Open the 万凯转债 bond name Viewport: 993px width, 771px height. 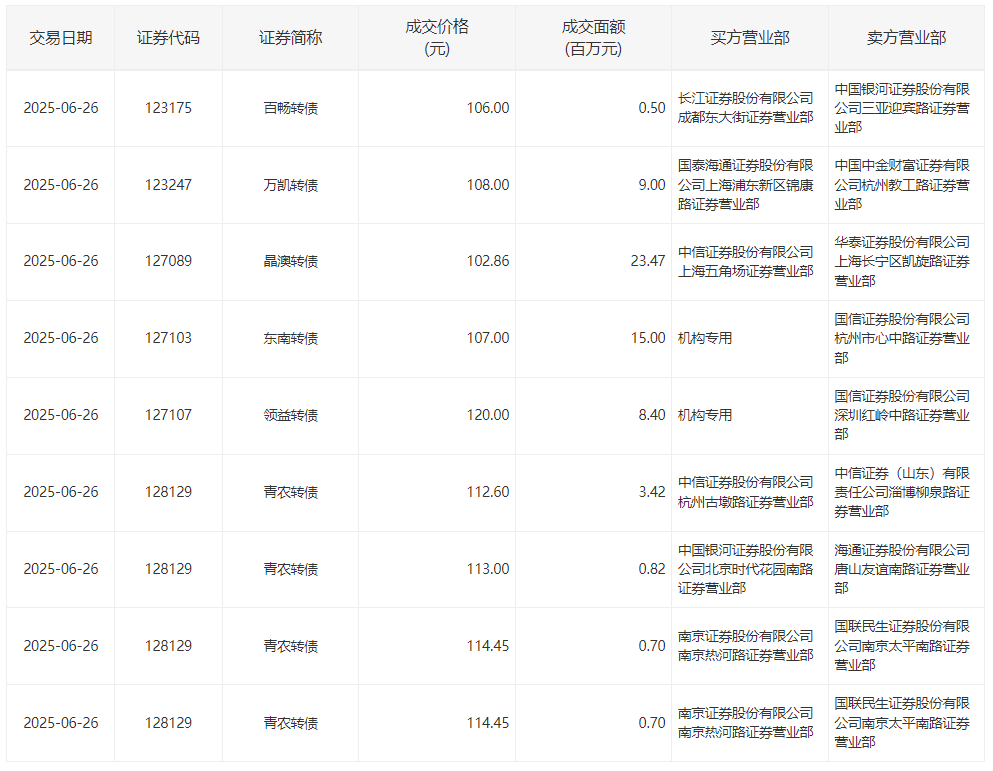[x=290, y=185]
